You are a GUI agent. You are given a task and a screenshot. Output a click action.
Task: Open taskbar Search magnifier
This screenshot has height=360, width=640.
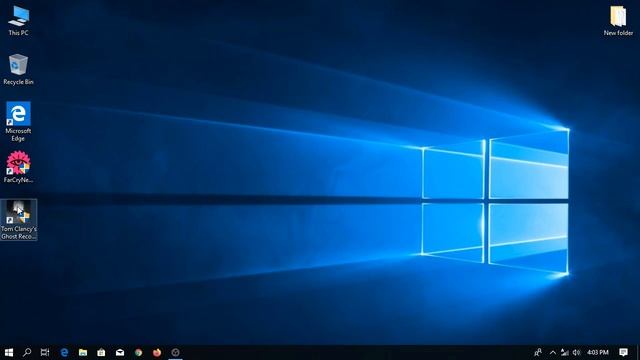coord(27,352)
